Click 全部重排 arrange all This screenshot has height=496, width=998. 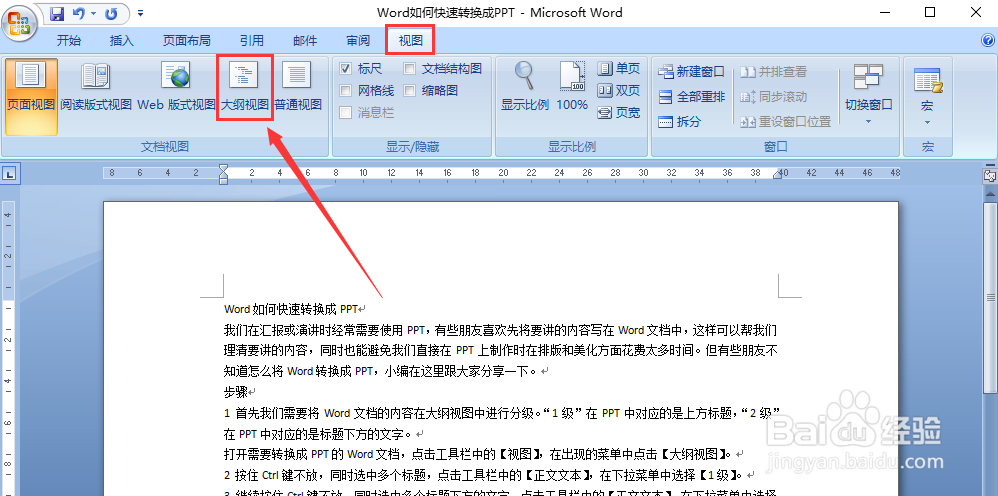[691, 97]
